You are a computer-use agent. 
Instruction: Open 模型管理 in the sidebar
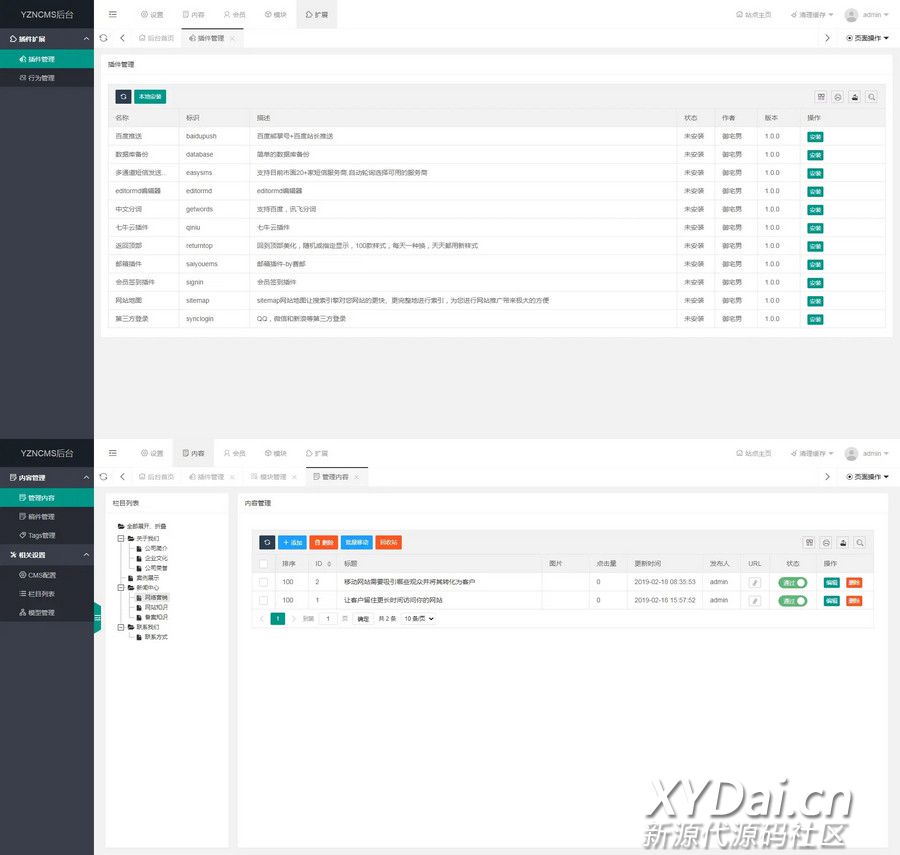tap(41, 612)
